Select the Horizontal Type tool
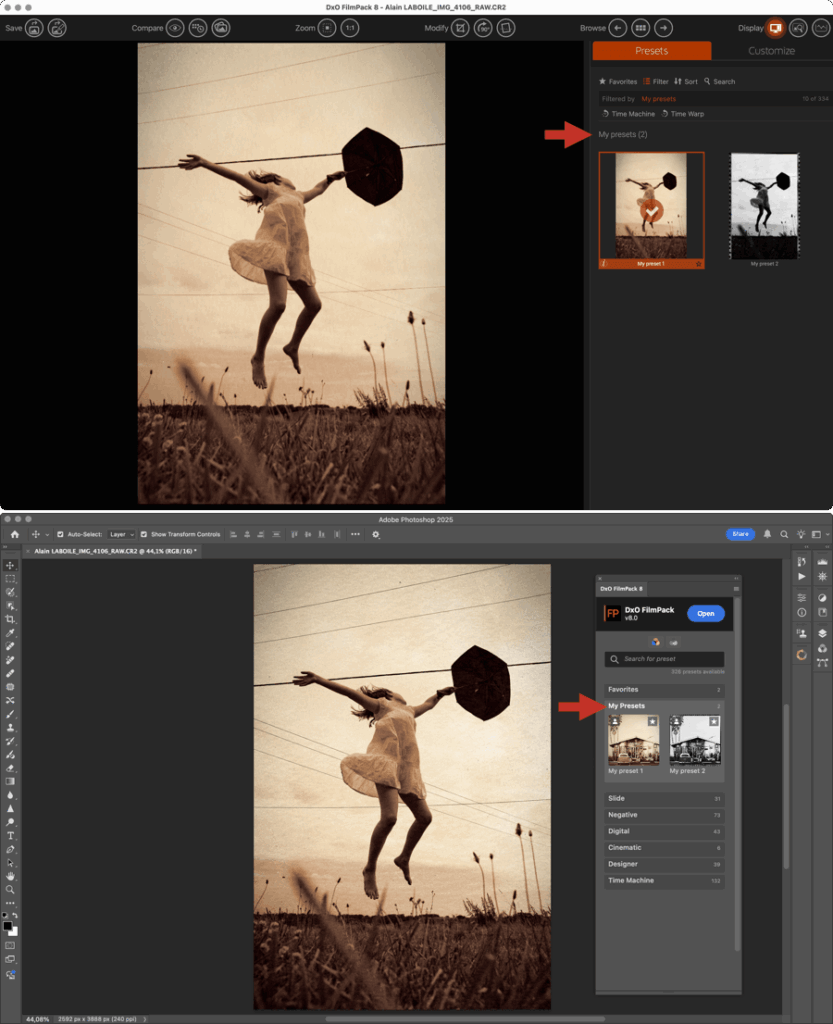Viewport: 833px width, 1024px height. pyautogui.click(x=11, y=835)
